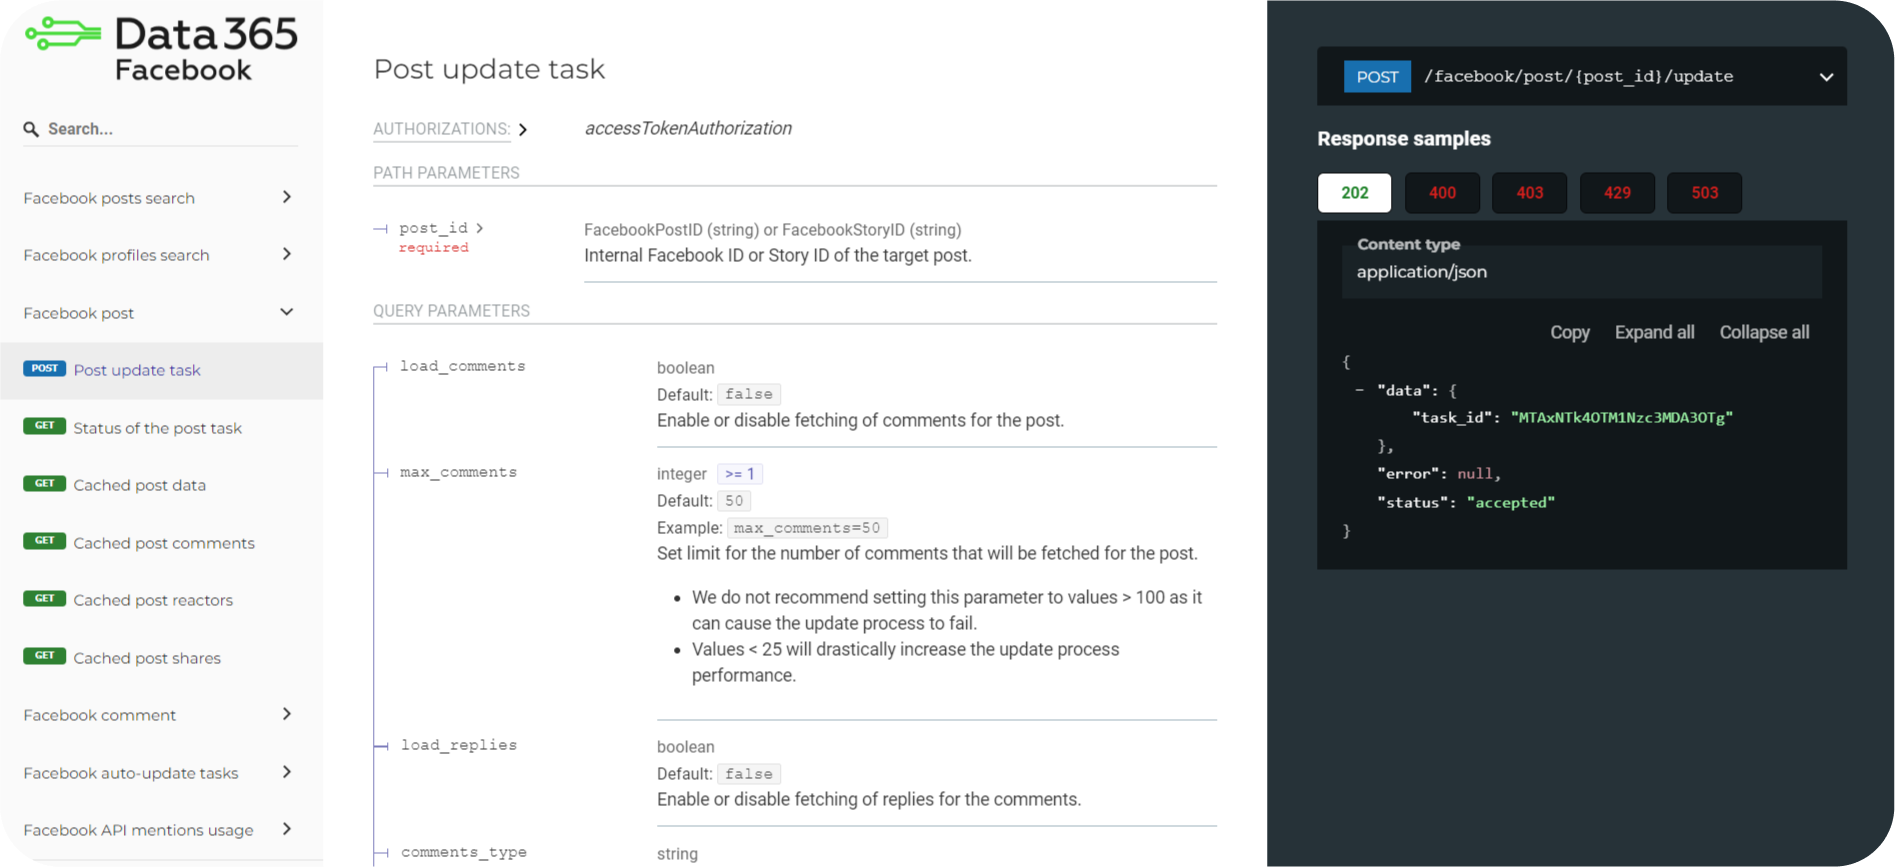The image size is (1895, 867).
Task: Click the POST badge beside Post update task
Action: (45, 369)
